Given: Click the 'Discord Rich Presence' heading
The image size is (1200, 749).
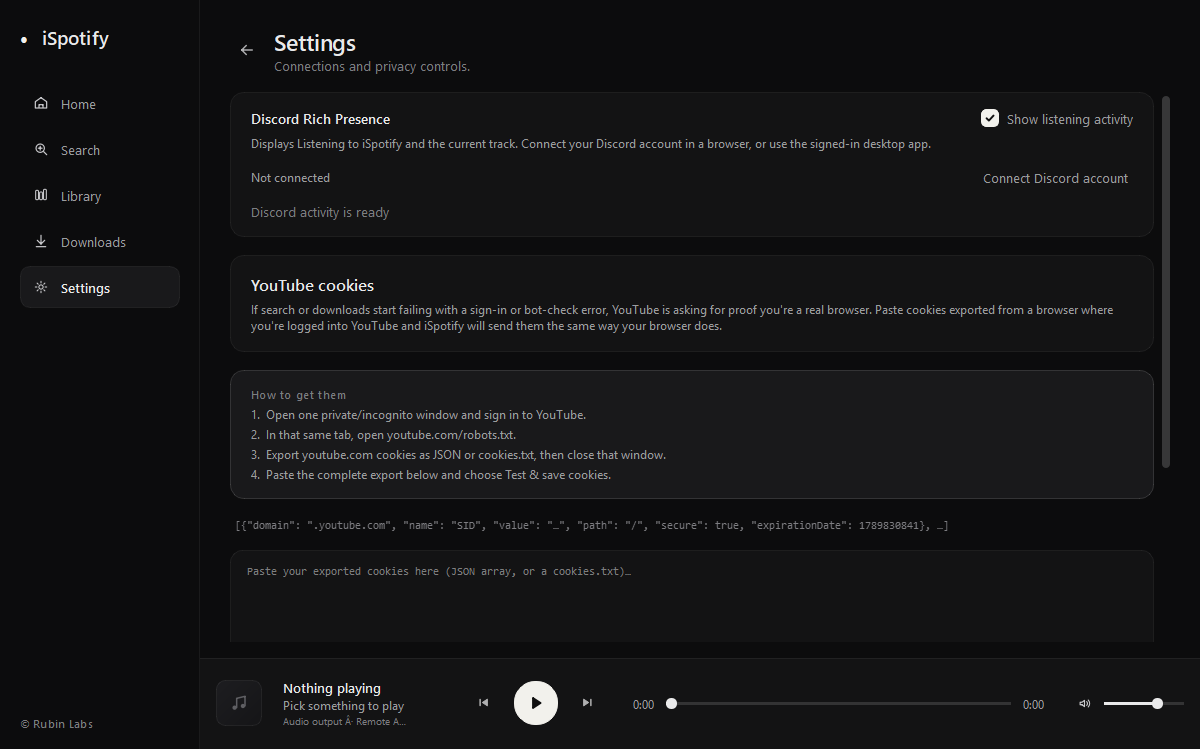Looking at the screenshot, I should (x=321, y=119).
